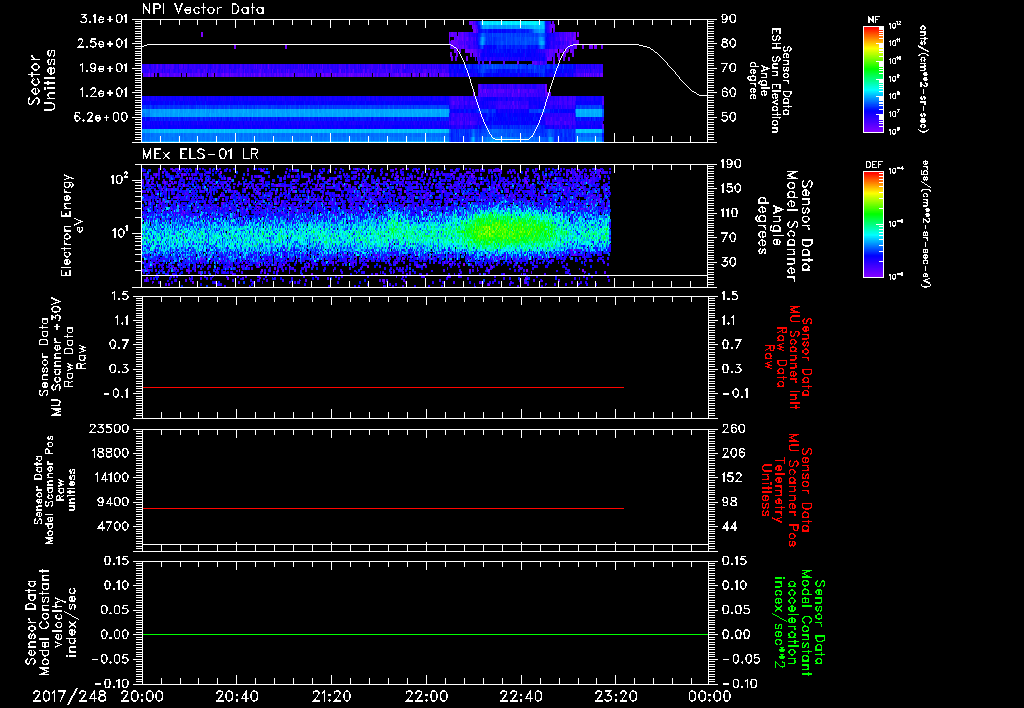Viewport: 1024px width, 708px height.
Task: Click the white sun elevation curve's dip
Action: coord(511,138)
